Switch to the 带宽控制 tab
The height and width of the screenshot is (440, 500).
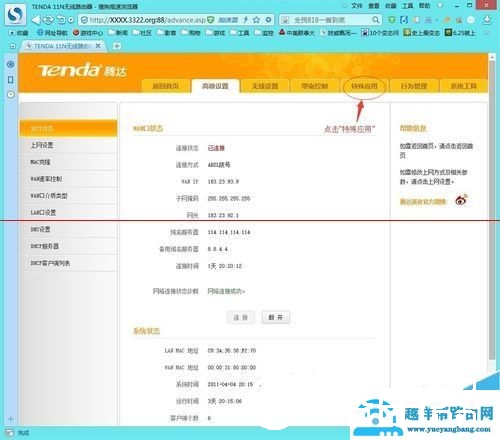coord(315,86)
